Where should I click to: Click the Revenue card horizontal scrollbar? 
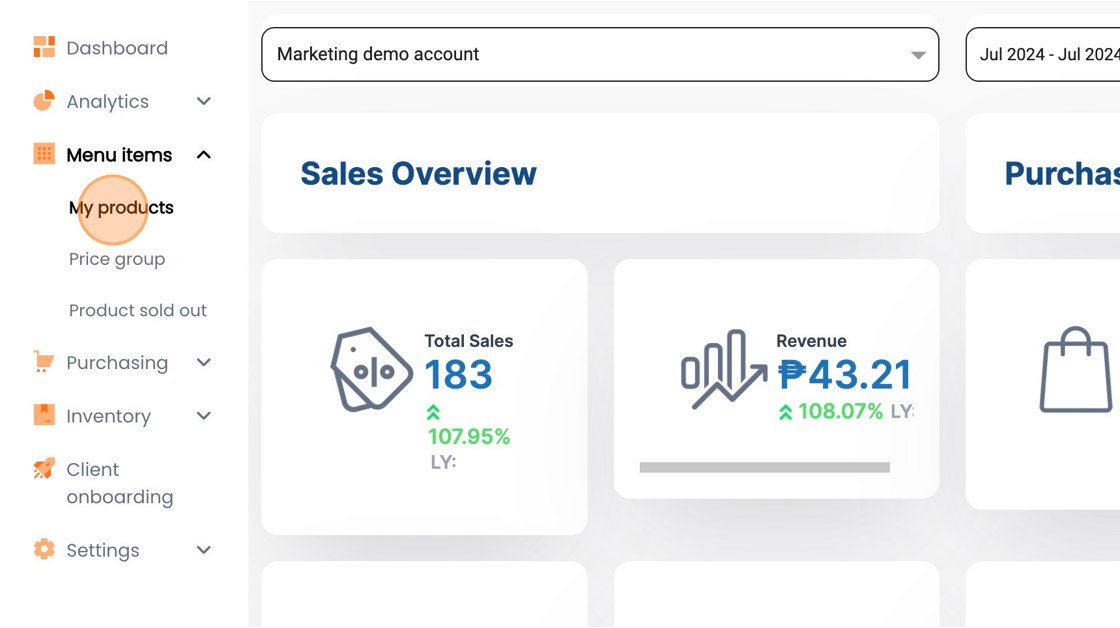click(765, 467)
